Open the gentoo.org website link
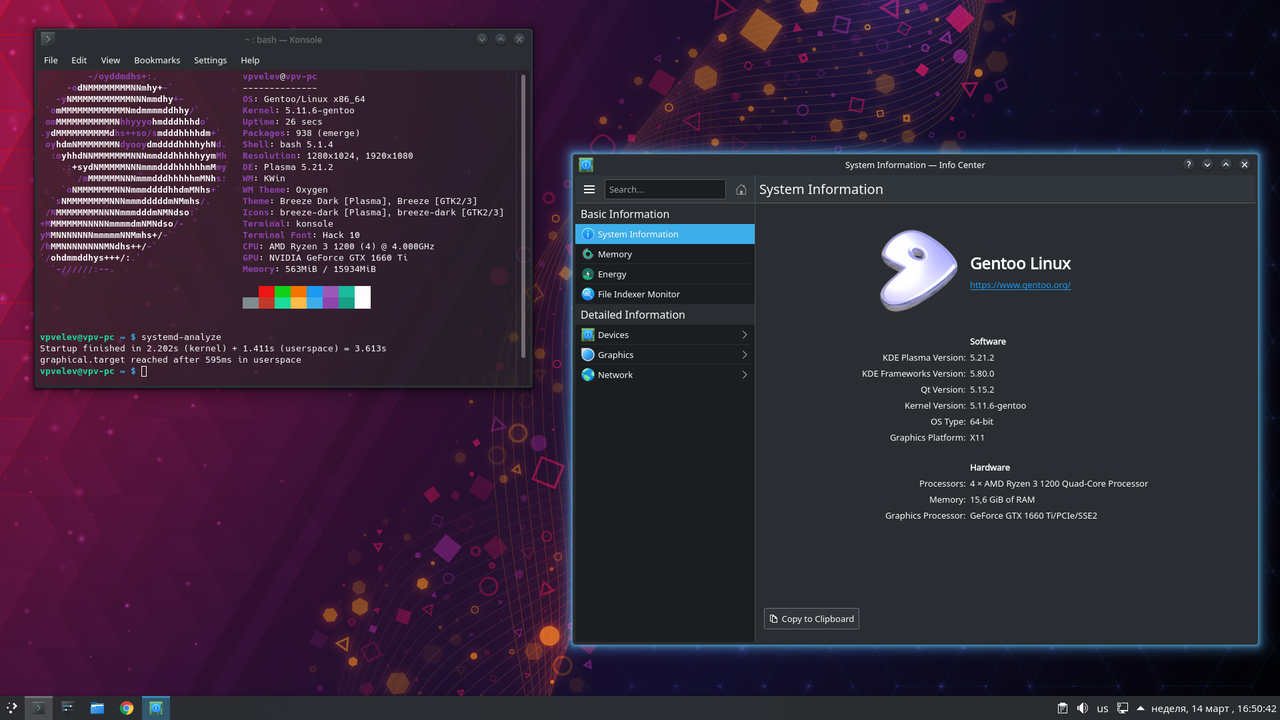 (1020, 285)
